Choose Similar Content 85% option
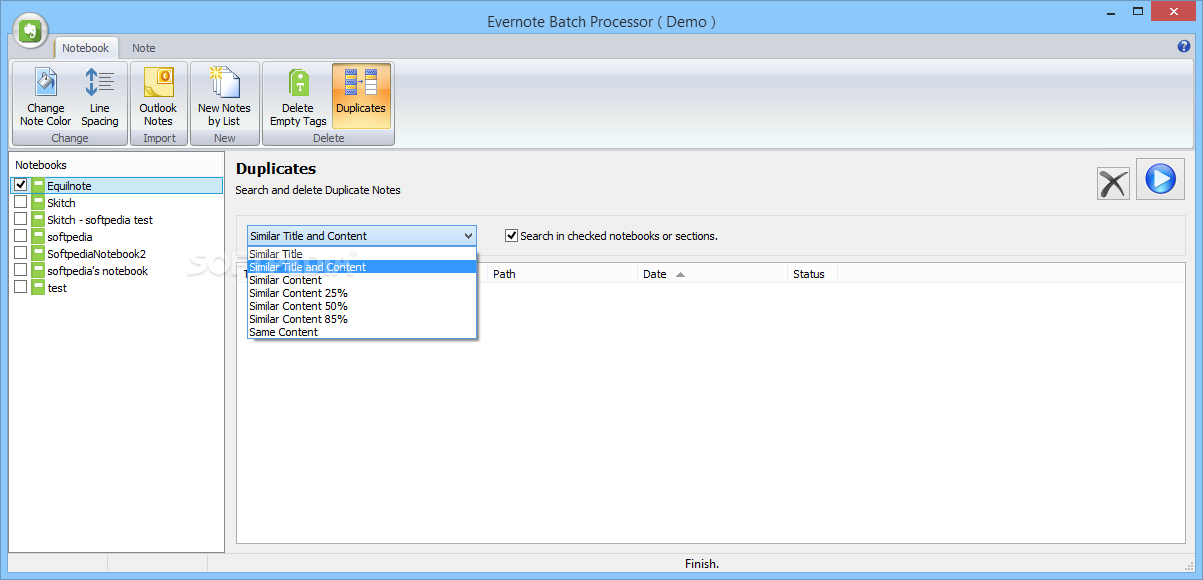The height and width of the screenshot is (580, 1203). click(x=362, y=319)
